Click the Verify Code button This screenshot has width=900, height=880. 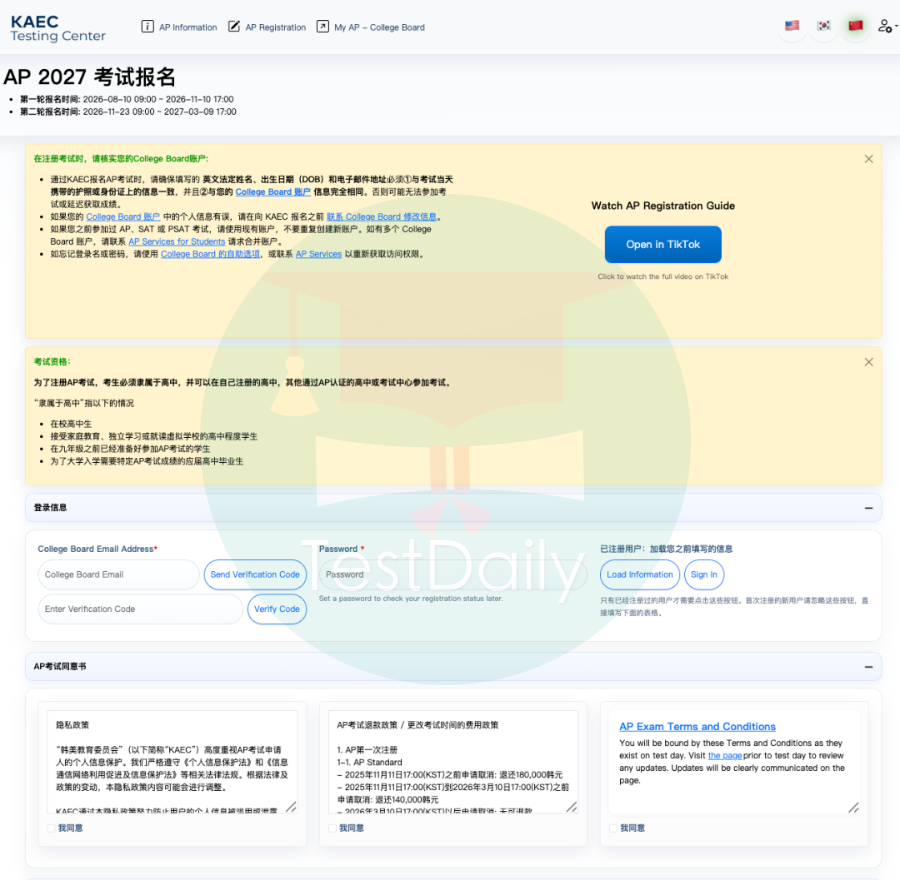coord(277,609)
